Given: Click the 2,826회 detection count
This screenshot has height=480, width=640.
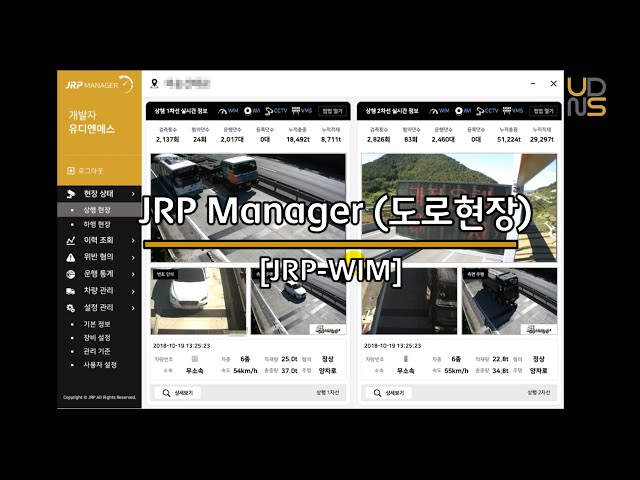Looking at the screenshot, I should pos(379,140).
